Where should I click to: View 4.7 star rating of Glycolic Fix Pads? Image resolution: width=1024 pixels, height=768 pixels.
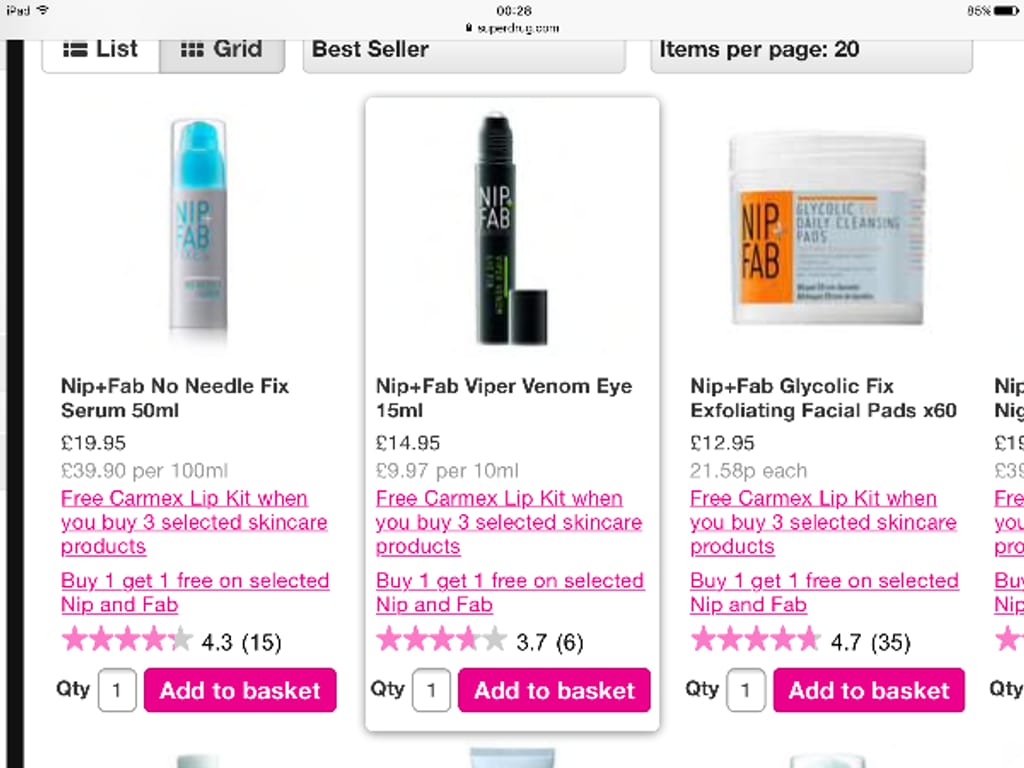(800, 641)
